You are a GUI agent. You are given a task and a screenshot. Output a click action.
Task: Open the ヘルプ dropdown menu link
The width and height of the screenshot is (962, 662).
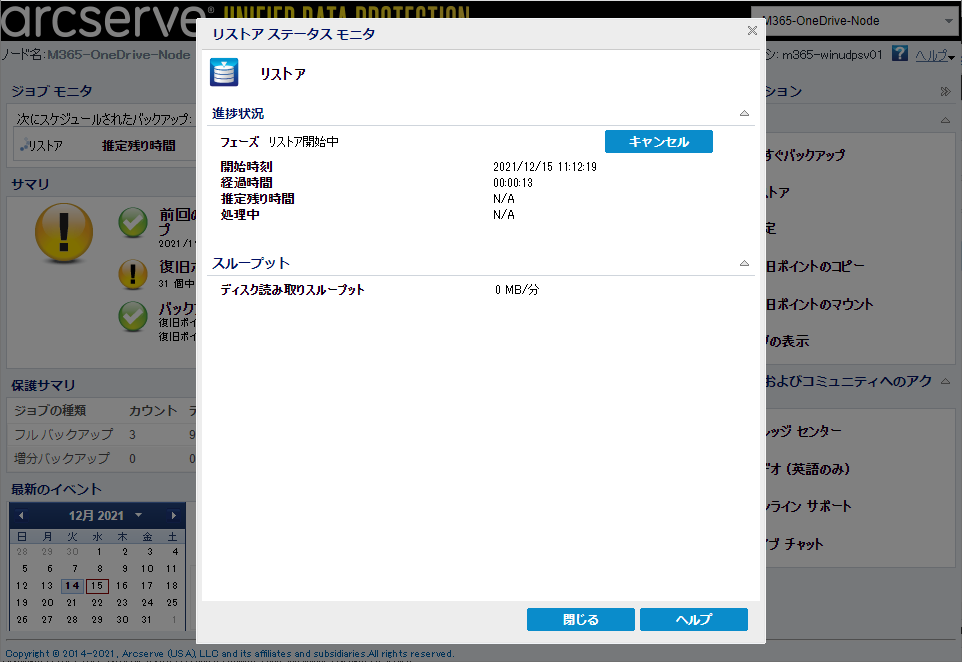(x=934, y=55)
